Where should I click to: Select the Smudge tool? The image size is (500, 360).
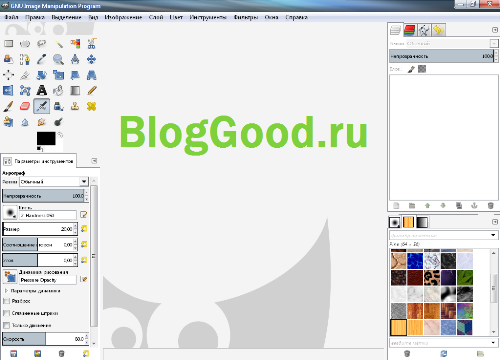tap(41, 122)
